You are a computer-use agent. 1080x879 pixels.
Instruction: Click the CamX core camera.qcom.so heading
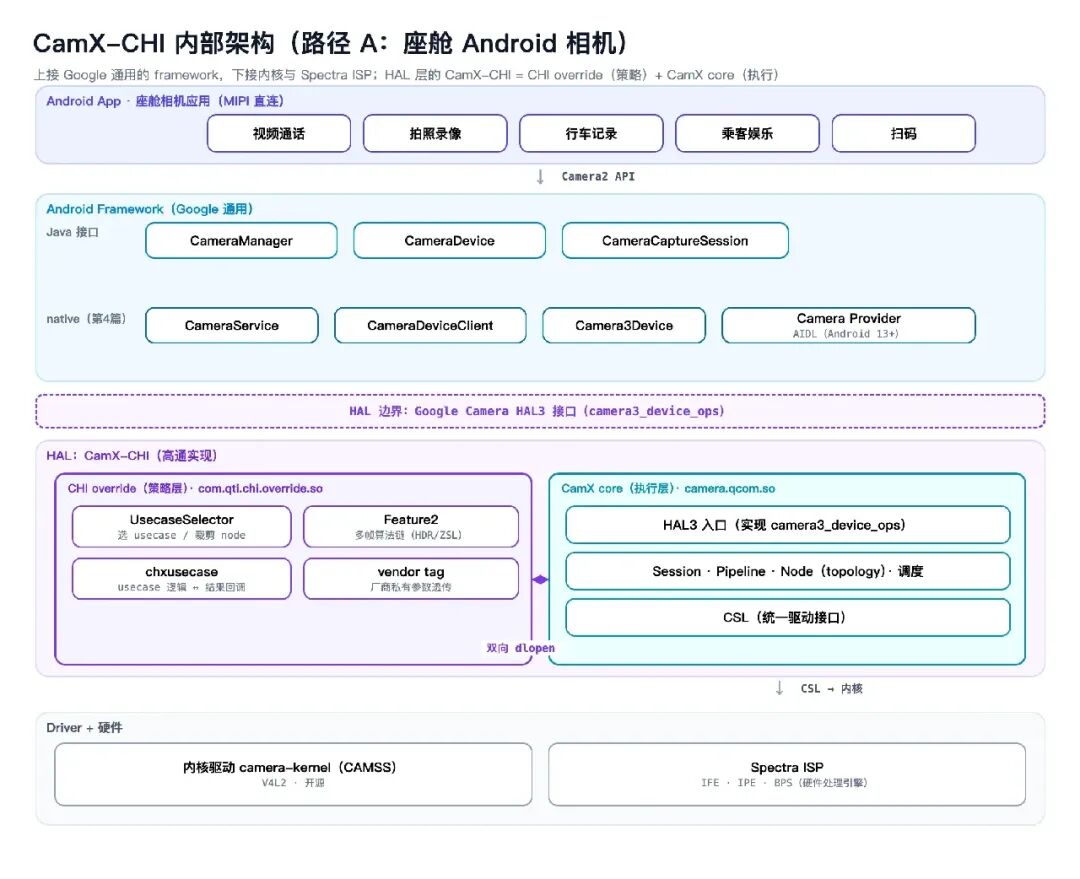[x=668, y=488]
